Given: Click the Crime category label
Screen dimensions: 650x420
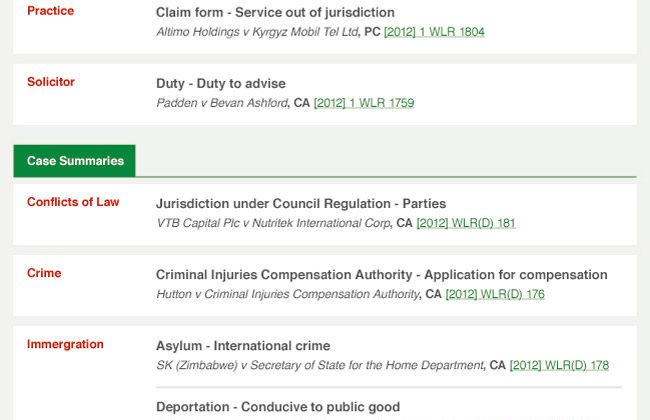Looking at the screenshot, I should (44, 273).
